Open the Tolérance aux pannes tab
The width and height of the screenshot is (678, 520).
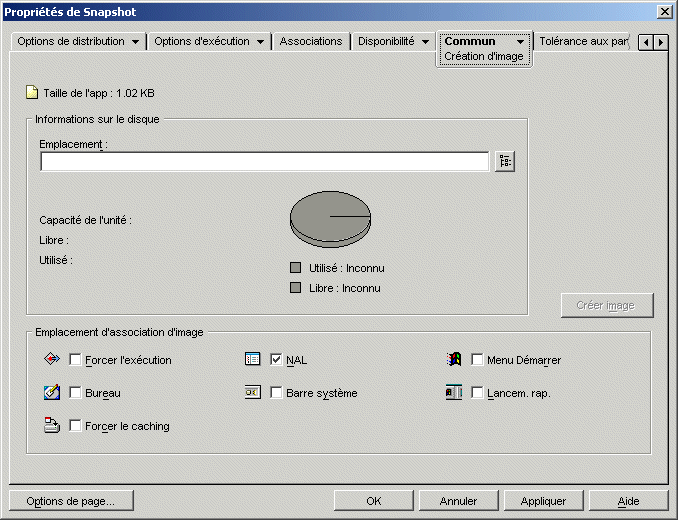click(583, 41)
